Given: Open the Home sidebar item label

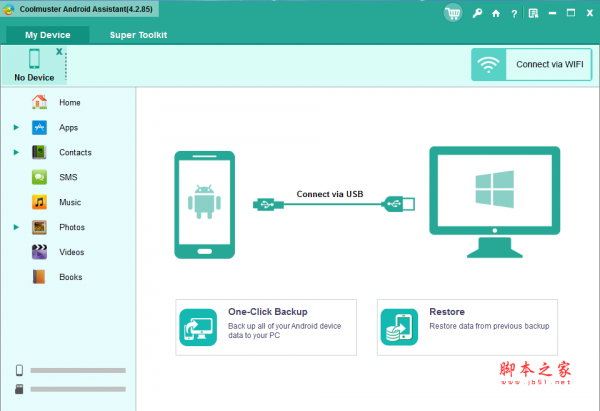Looking at the screenshot, I should [x=70, y=103].
